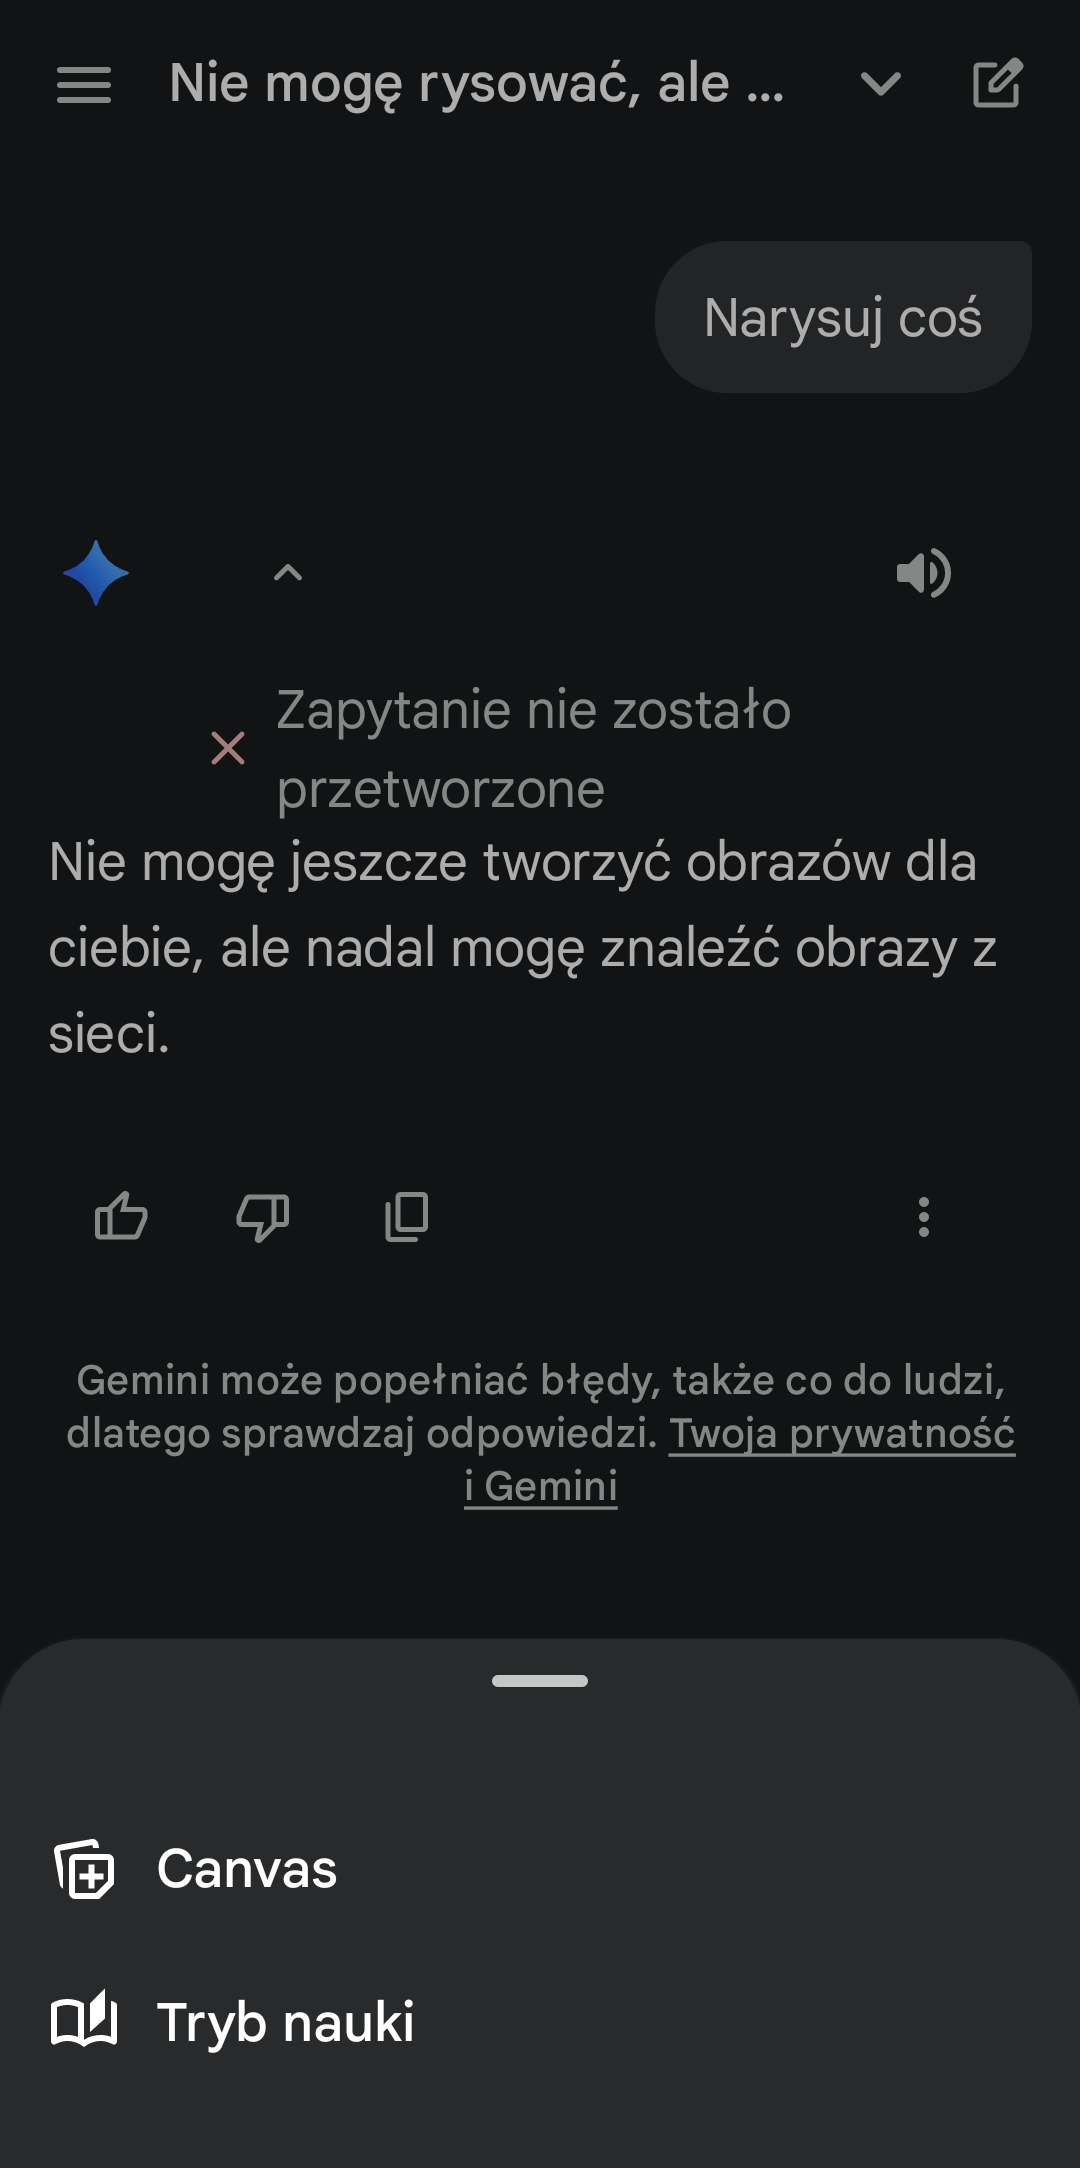The width and height of the screenshot is (1080, 2168).
Task: Collapse the query status details chevron
Action: click(288, 573)
